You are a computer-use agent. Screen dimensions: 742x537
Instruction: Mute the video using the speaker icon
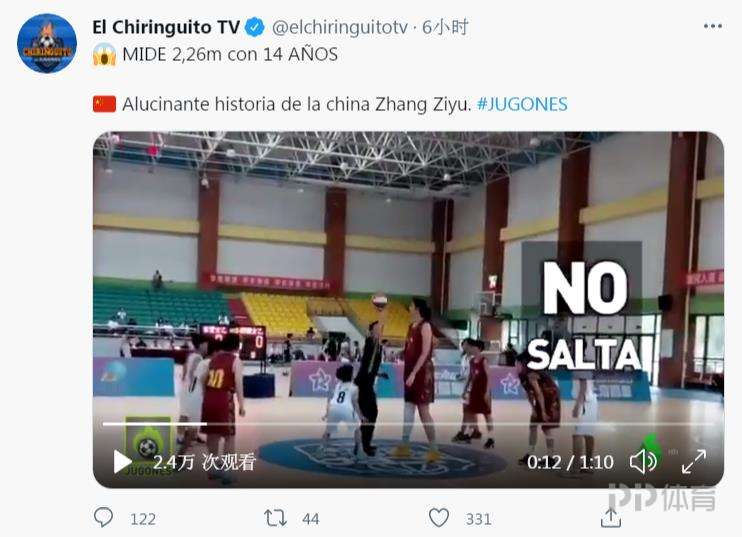(644, 461)
